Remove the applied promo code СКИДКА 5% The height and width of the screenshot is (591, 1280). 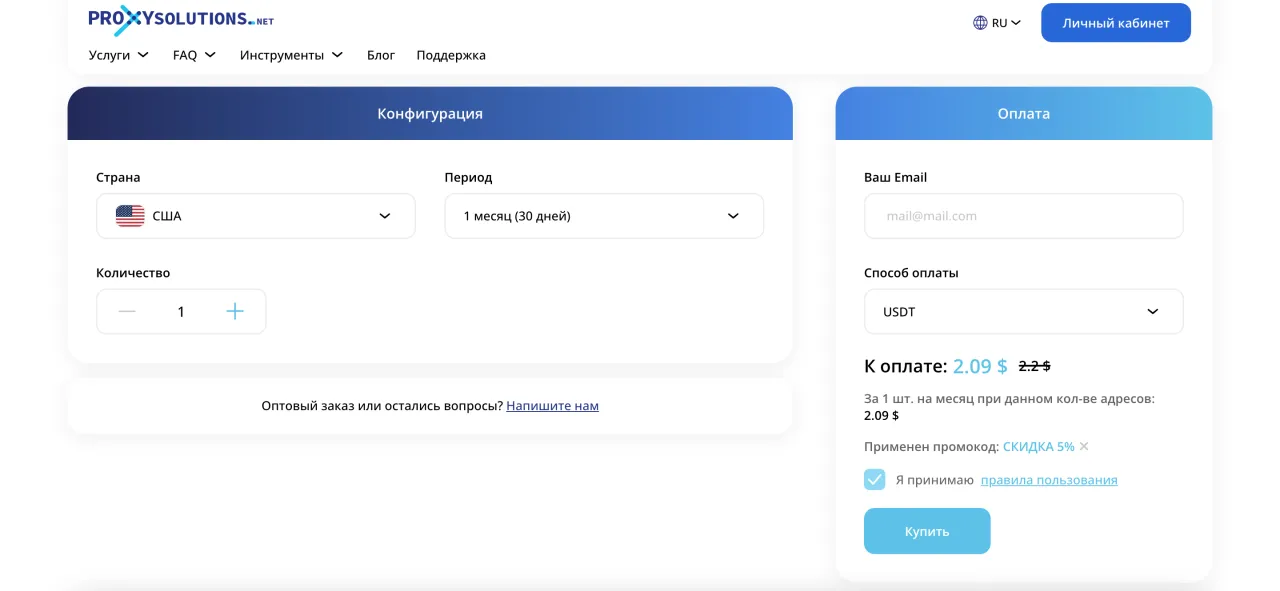tap(1084, 447)
